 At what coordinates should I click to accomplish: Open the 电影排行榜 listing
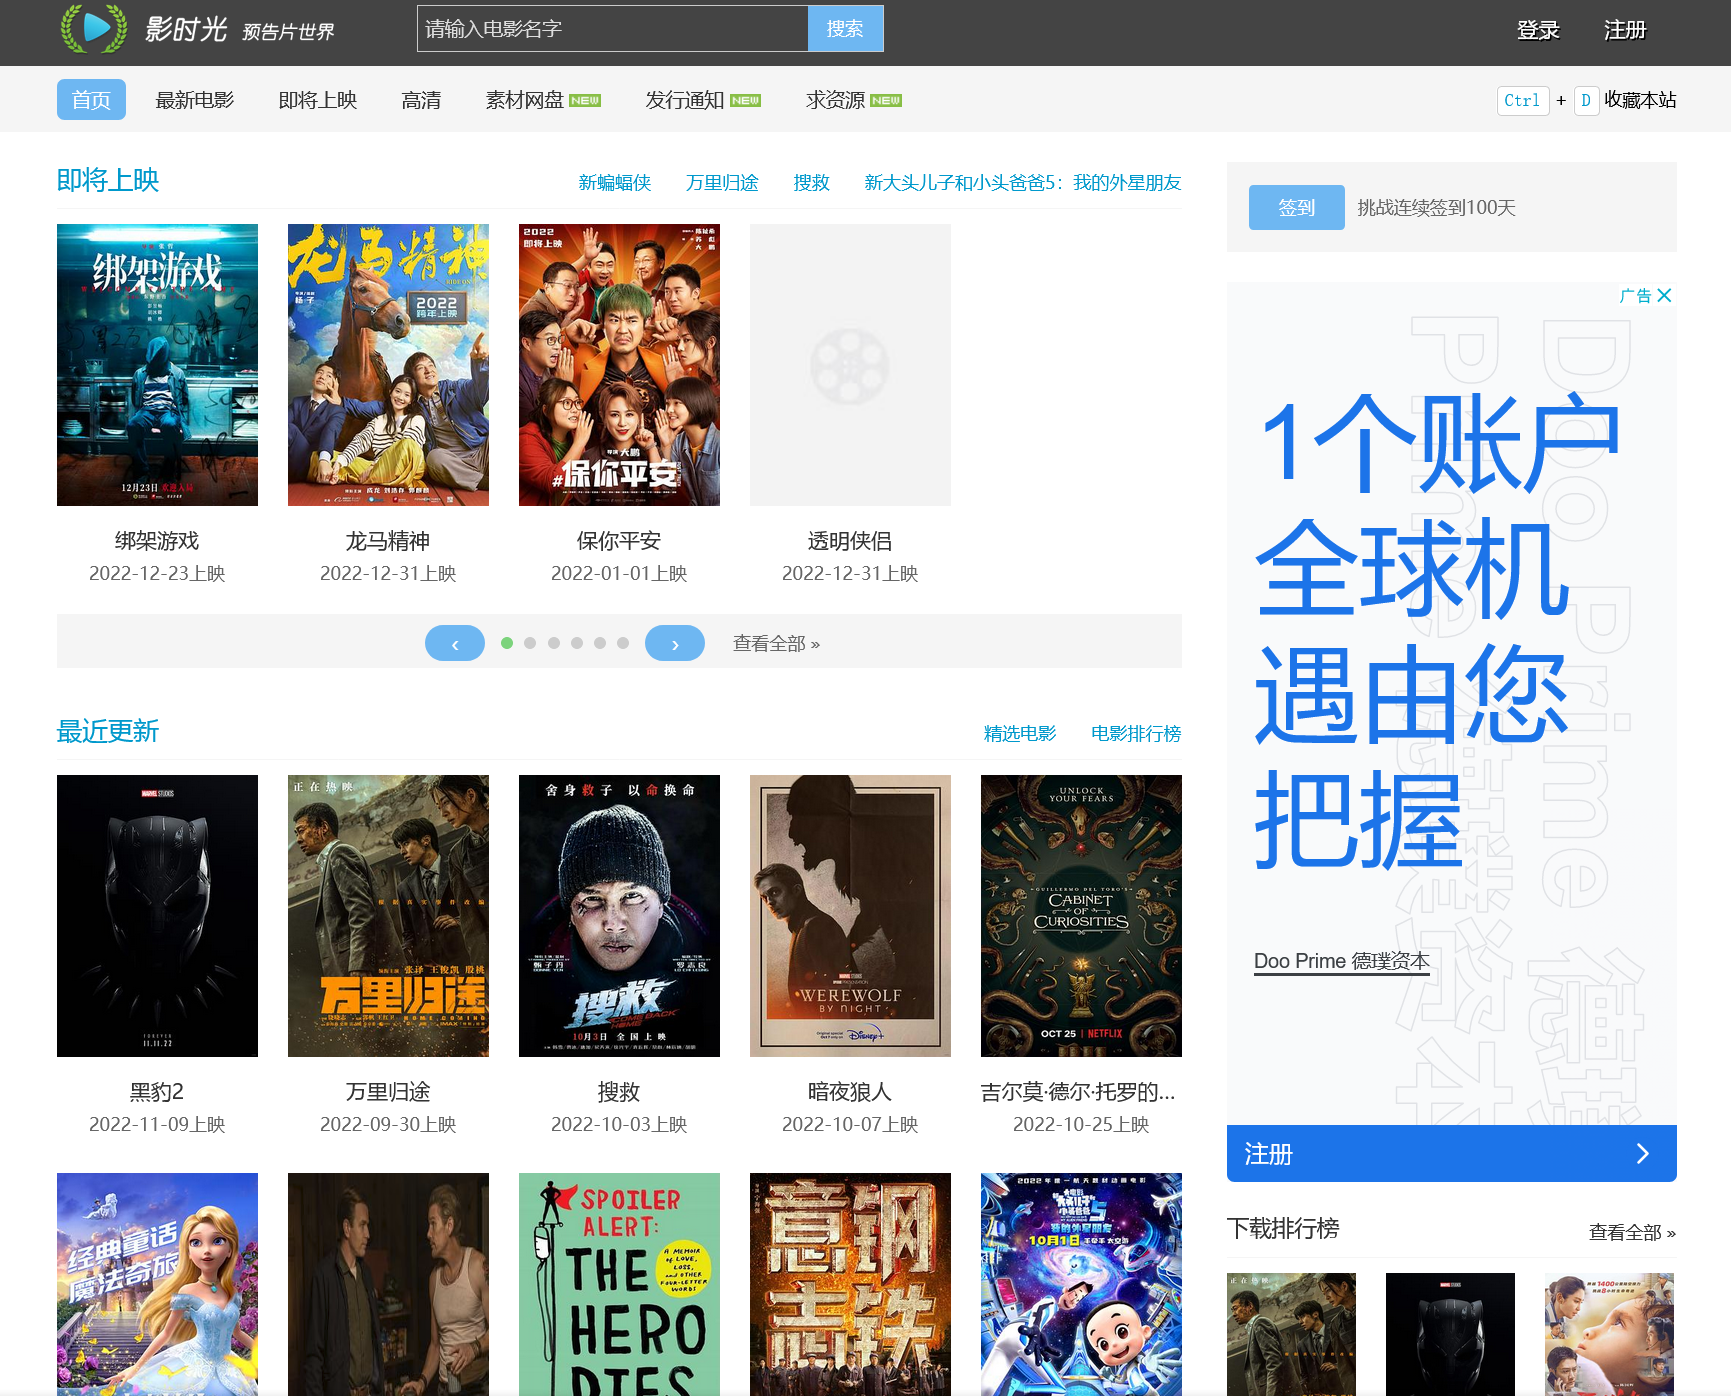(1136, 733)
